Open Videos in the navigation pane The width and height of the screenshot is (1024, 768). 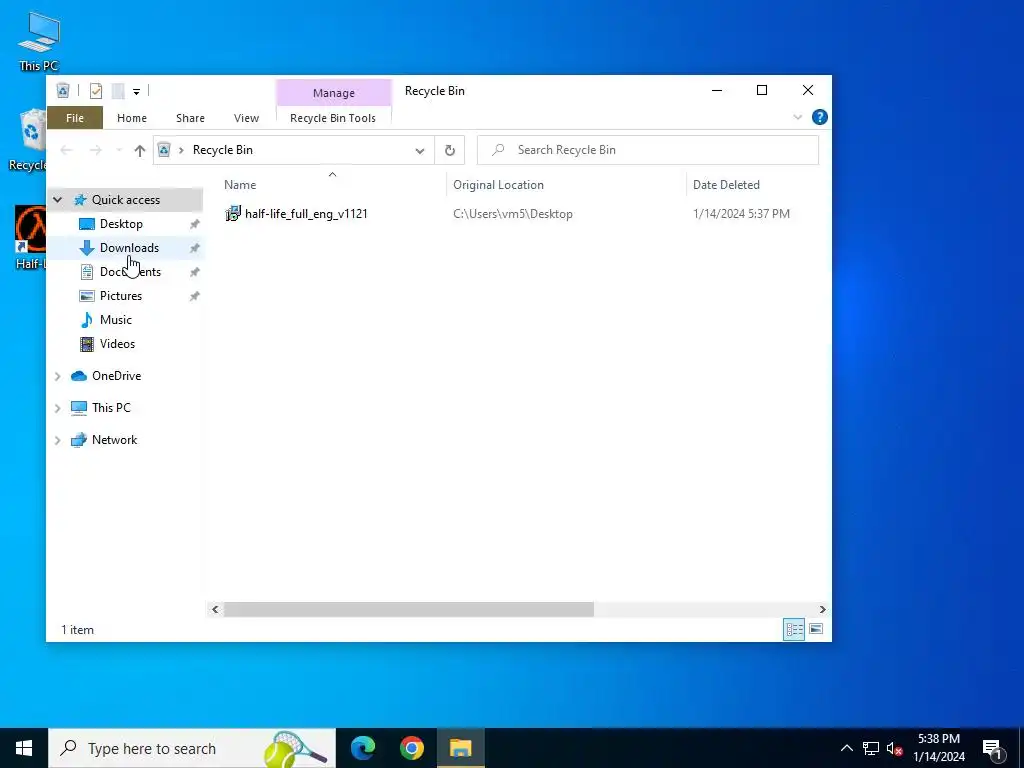pos(117,344)
